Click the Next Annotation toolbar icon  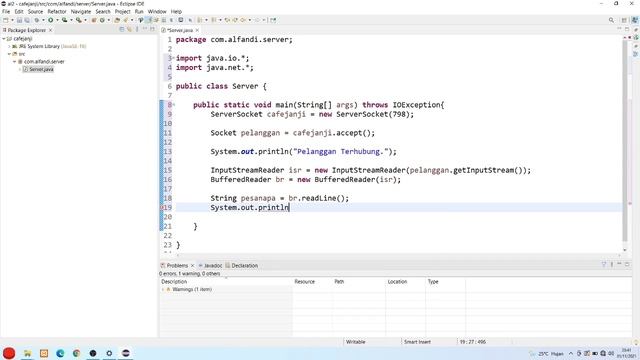(x=200, y=20)
